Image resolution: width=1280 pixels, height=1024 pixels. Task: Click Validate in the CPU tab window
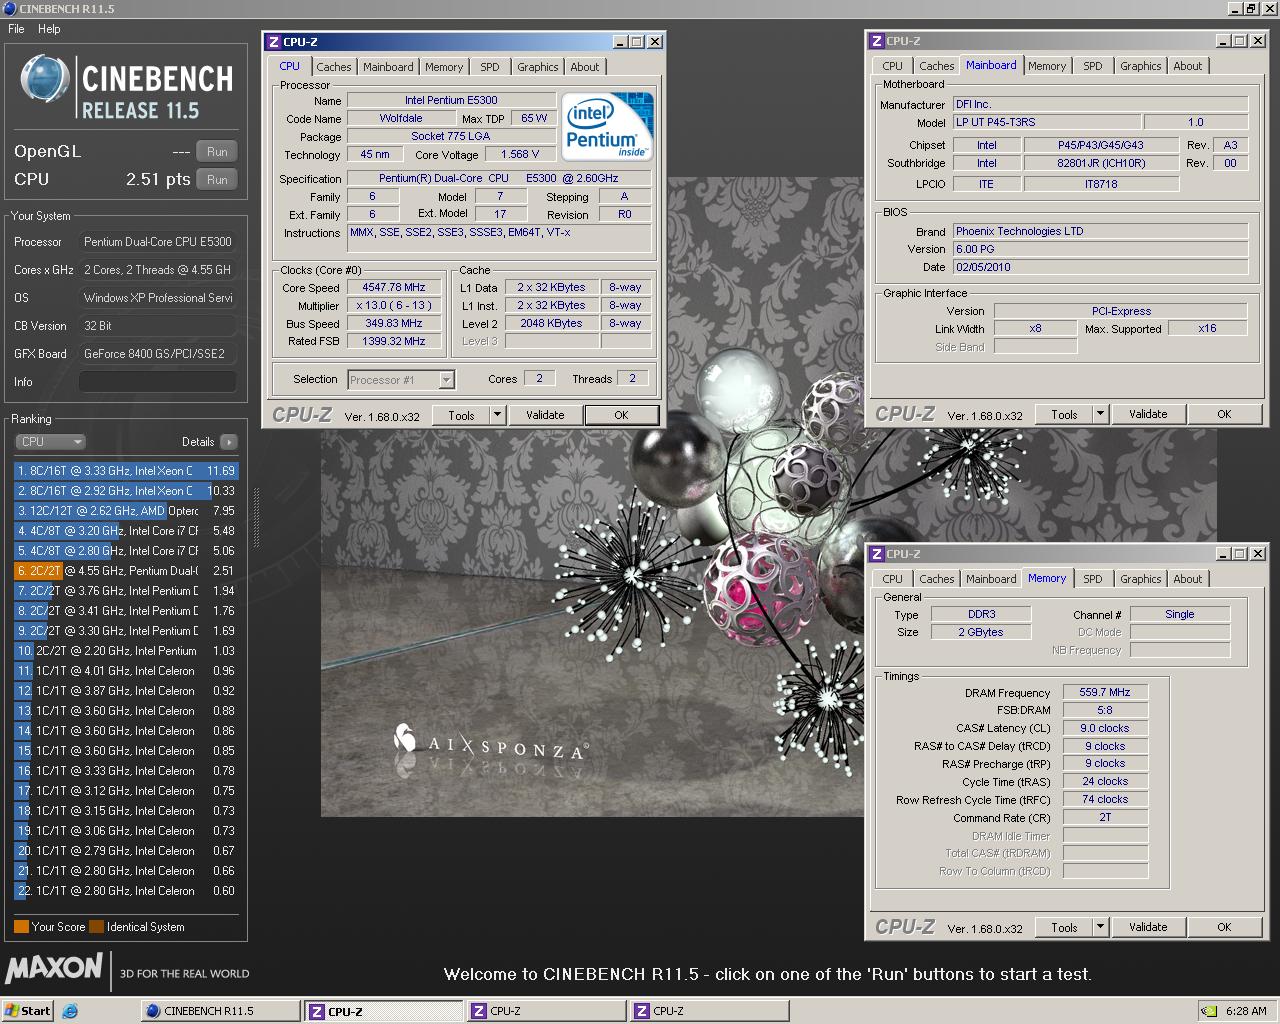(545, 415)
